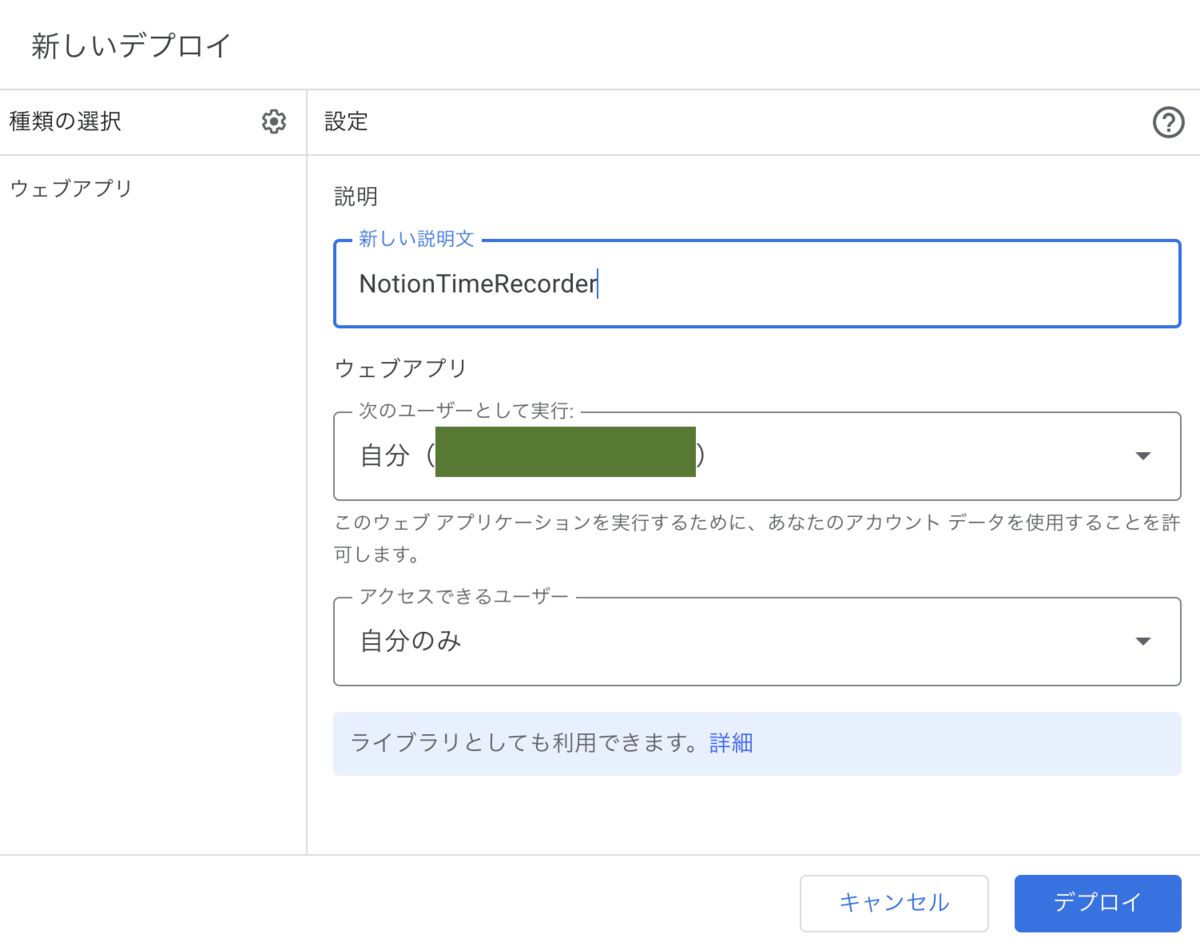This screenshot has width=1200, height=946.
Task: Open the 次のユーザーとして実行 dropdown arrow
Action: (x=1143, y=456)
